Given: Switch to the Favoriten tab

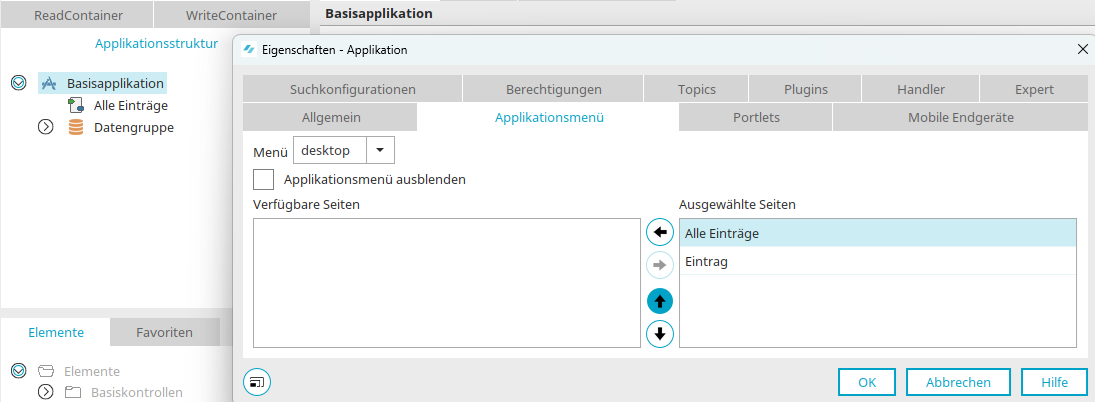Looking at the screenshot, I should (x=165, y=332).
